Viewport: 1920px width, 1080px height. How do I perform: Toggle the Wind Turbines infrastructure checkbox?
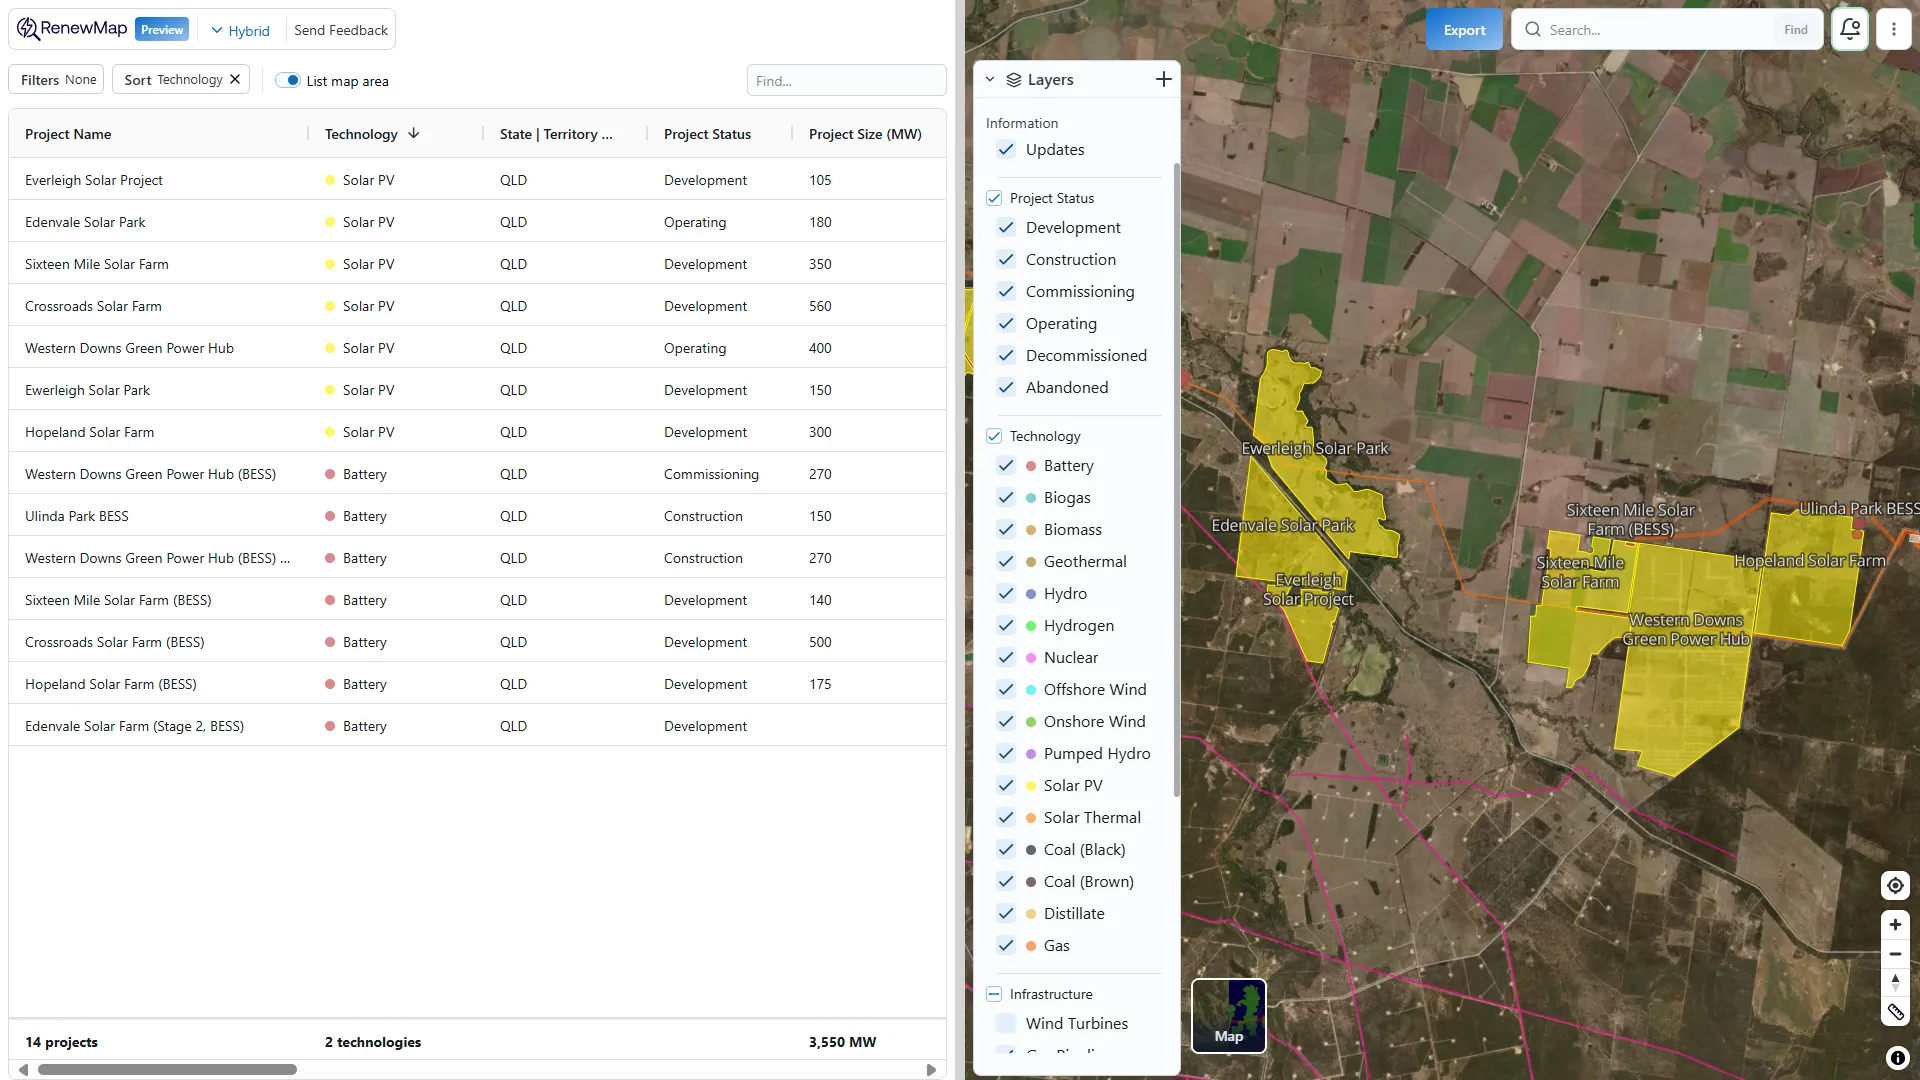[1006, 1023]
